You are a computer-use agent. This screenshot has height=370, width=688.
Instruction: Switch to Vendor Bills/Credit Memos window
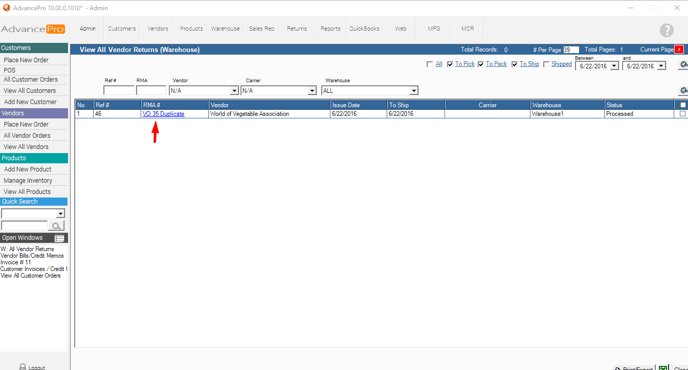pos(32,255)
